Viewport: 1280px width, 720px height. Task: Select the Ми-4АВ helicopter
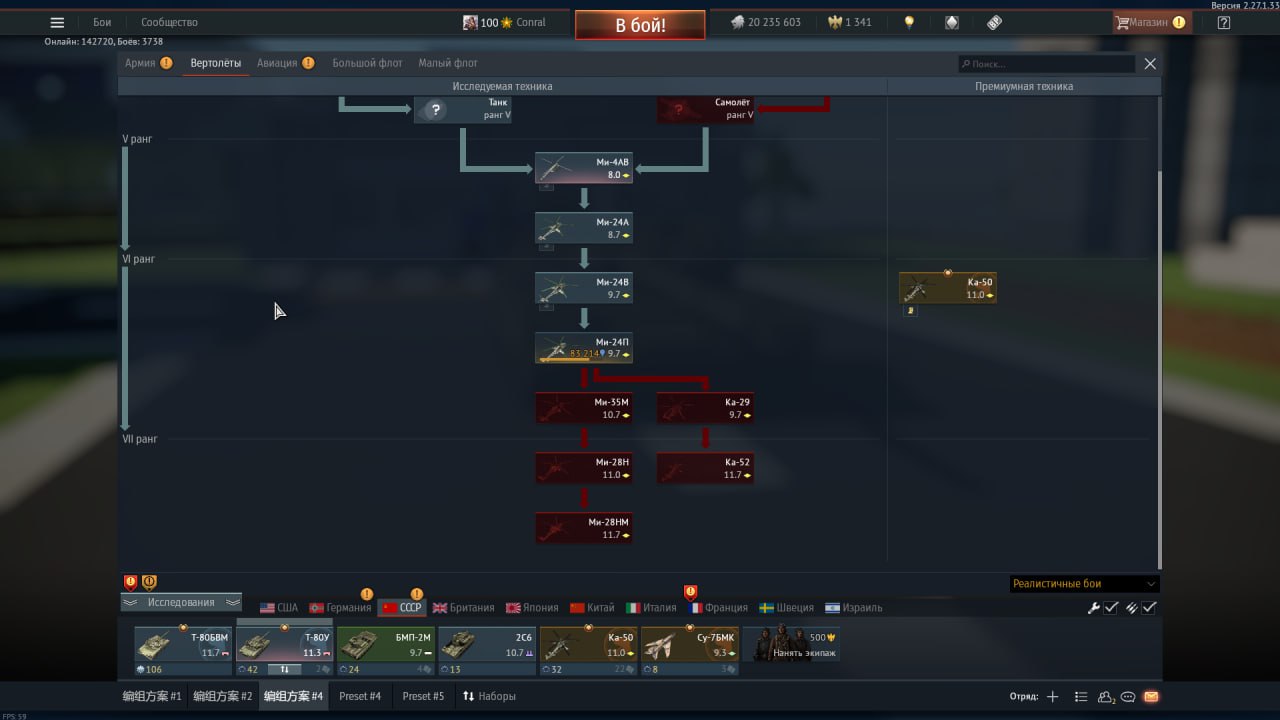(584, 168)
